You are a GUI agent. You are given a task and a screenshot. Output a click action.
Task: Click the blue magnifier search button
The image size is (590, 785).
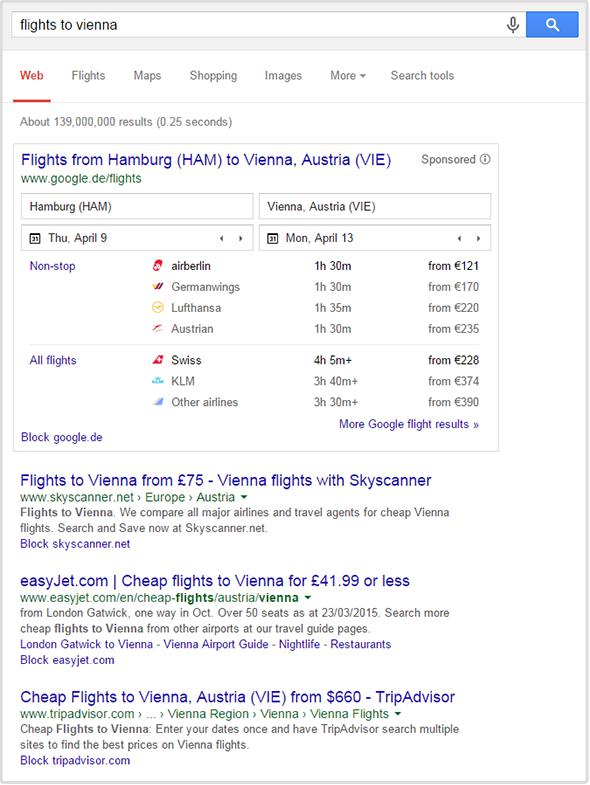coord(552,25)
